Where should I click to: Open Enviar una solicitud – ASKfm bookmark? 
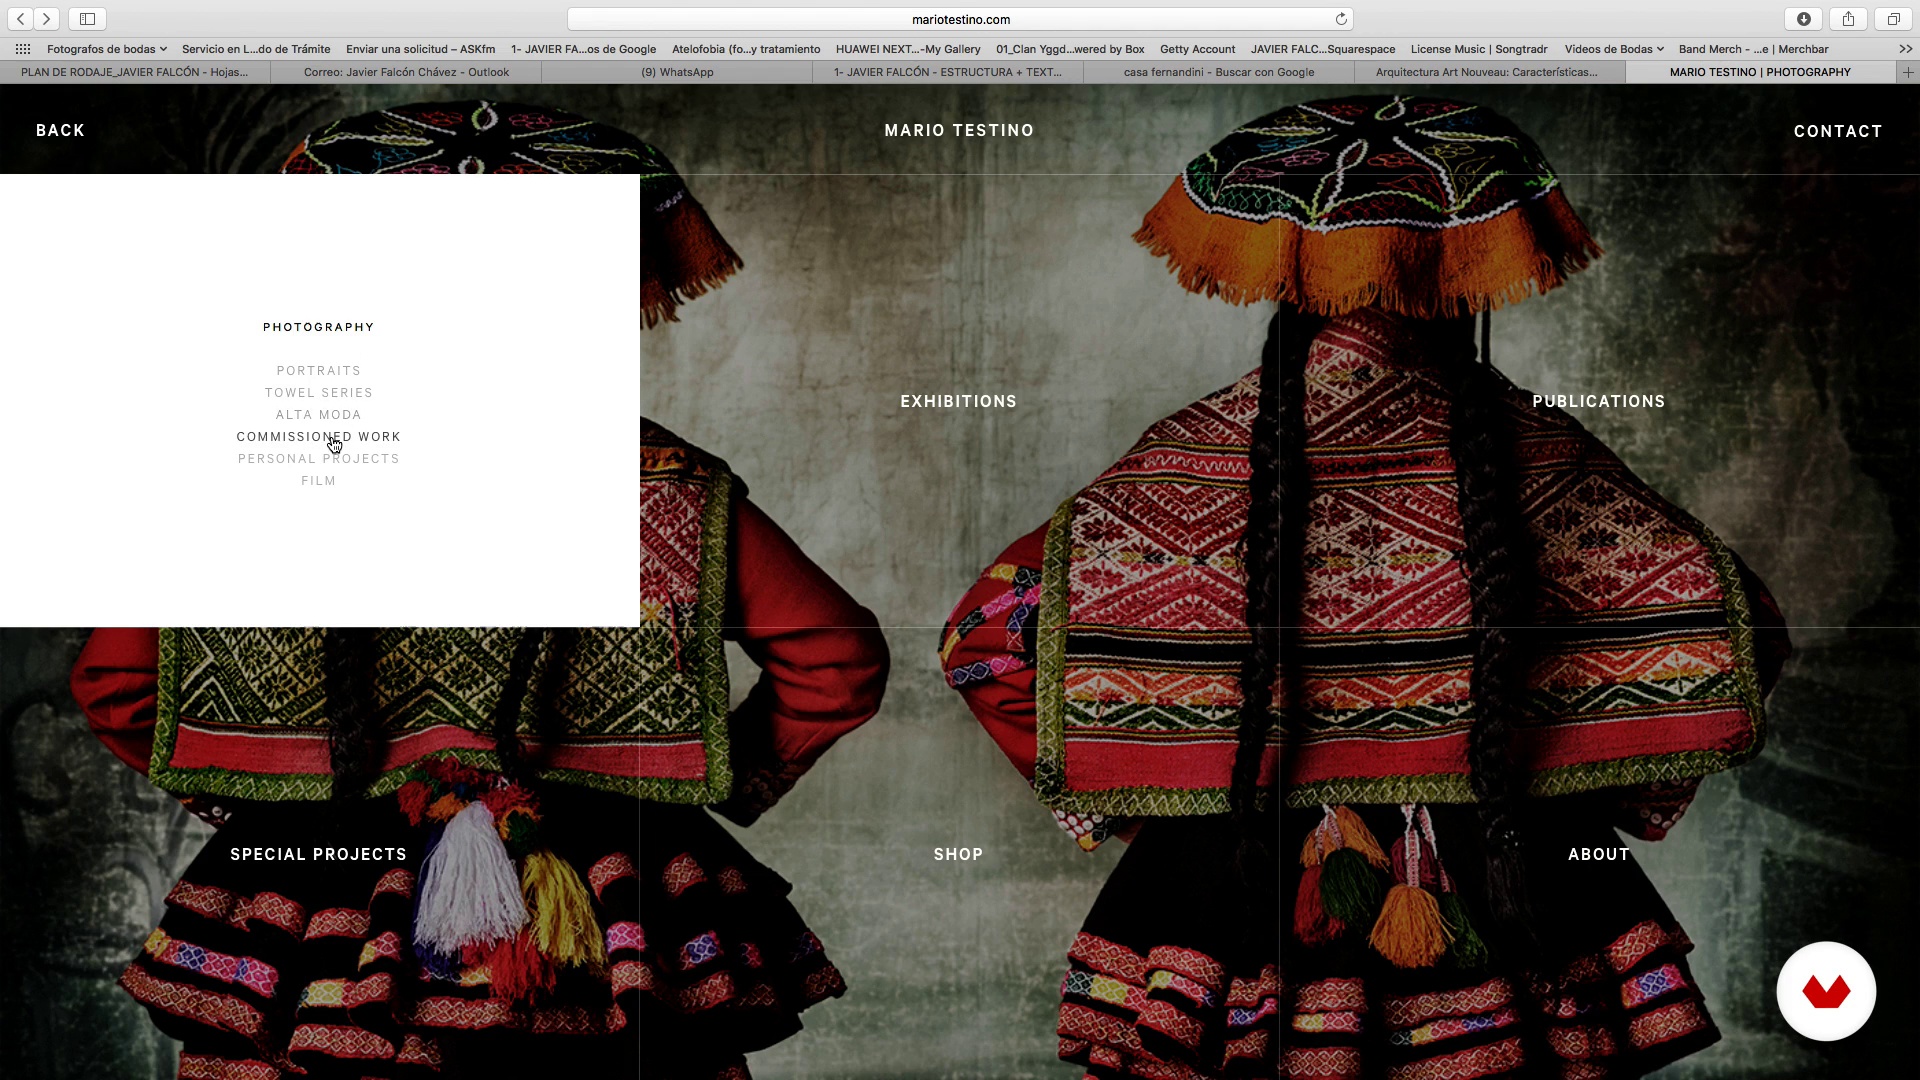(x=420, y=49)
